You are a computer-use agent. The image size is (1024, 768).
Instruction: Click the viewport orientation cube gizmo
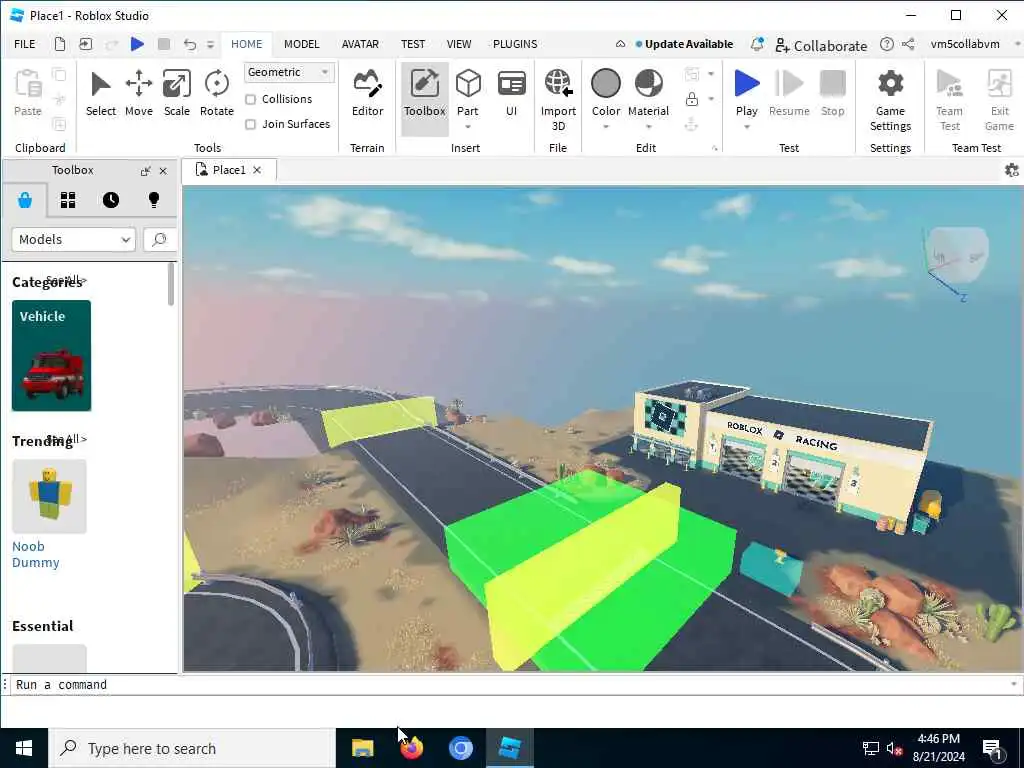957,255
